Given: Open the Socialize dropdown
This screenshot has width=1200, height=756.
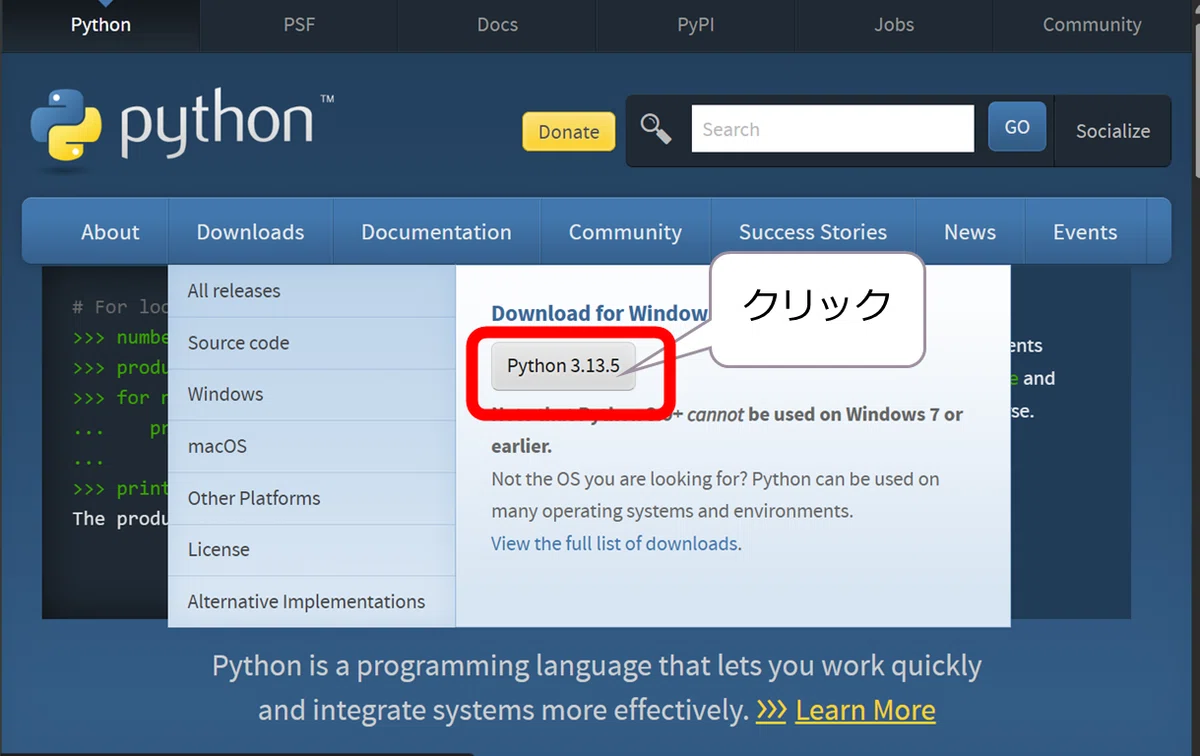Looking at the screenshot, I should 1112,131.
